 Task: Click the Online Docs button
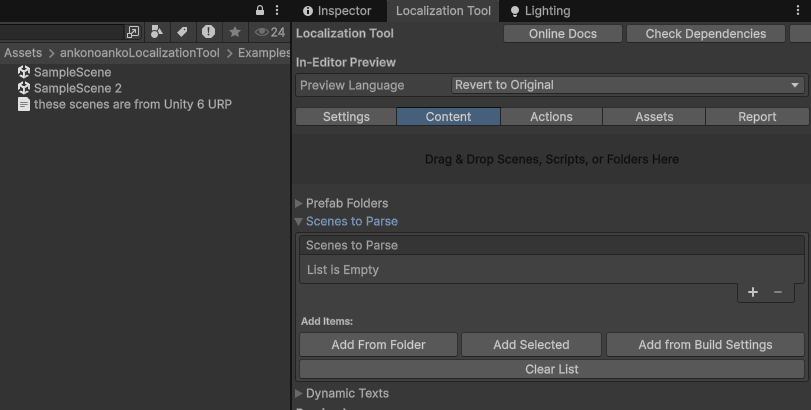(x=562, y=34)
